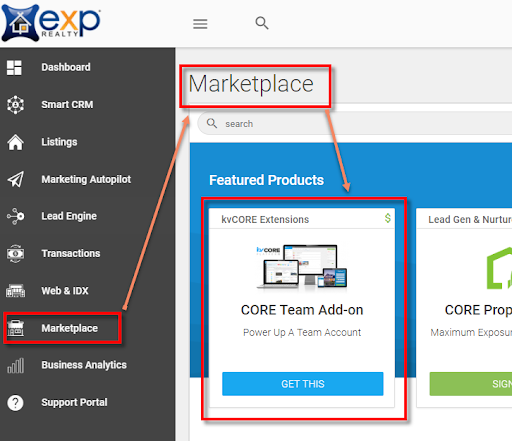The width and height of the screenshot is (512, 441).
Task: Click the Marketplace storefront icon
Action: pos(15,328)
